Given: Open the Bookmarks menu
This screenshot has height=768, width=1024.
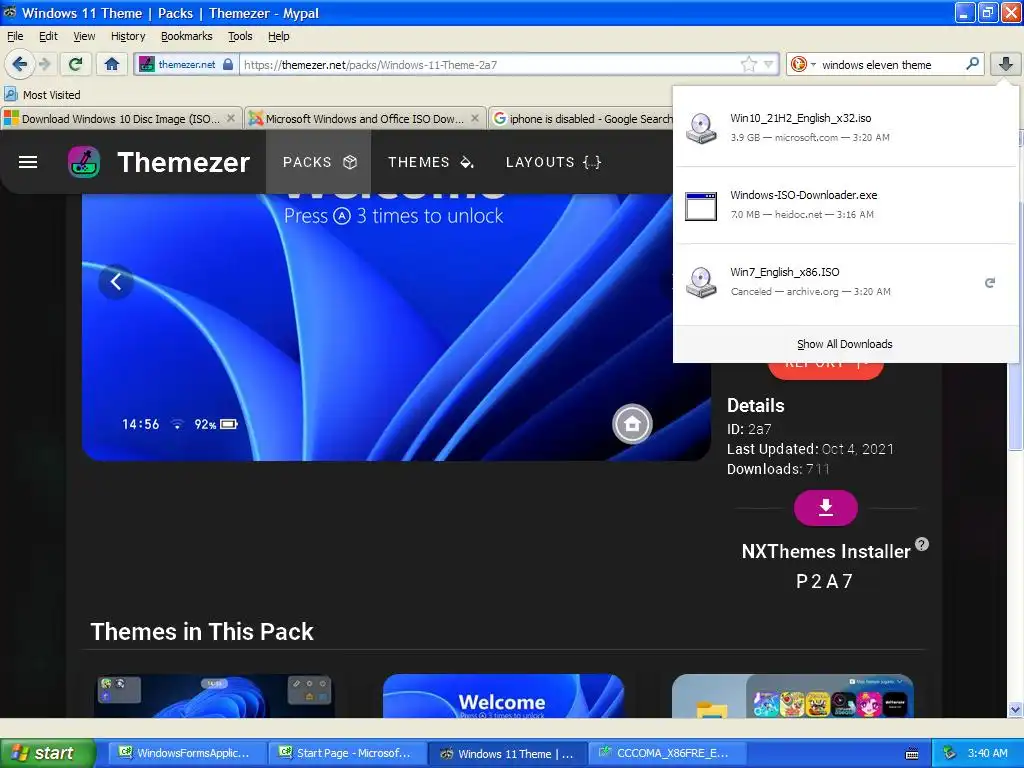Looking at the screenshot, I should 186,36.
